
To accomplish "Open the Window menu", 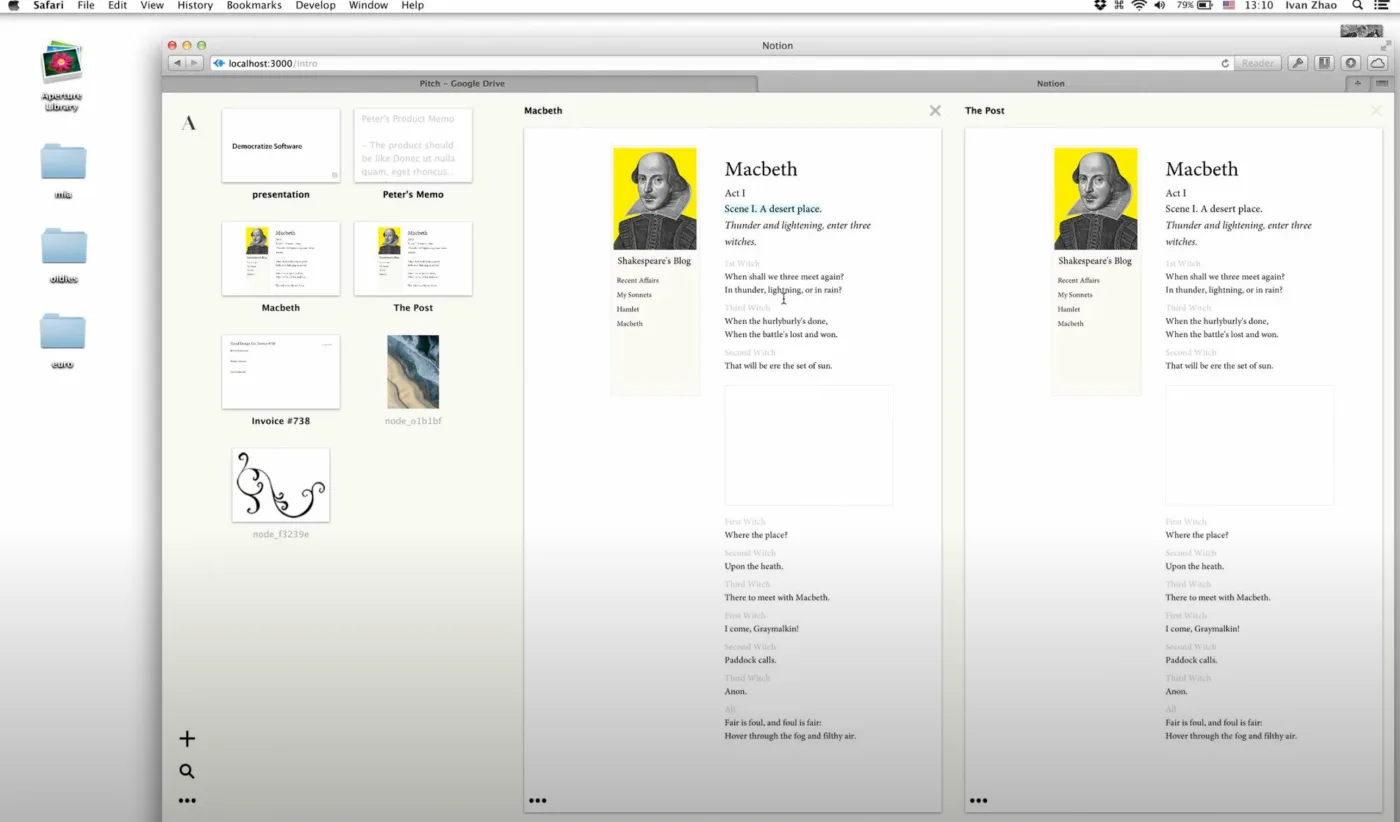I will (x=368, y=6).
